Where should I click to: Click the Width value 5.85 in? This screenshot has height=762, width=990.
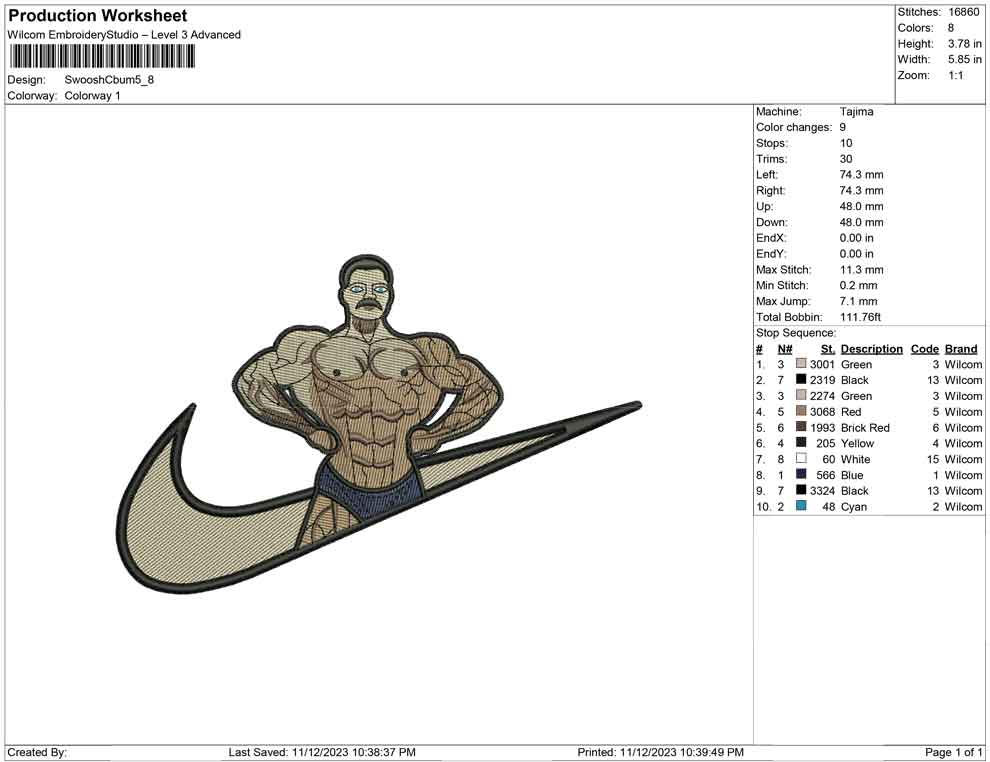964,59
